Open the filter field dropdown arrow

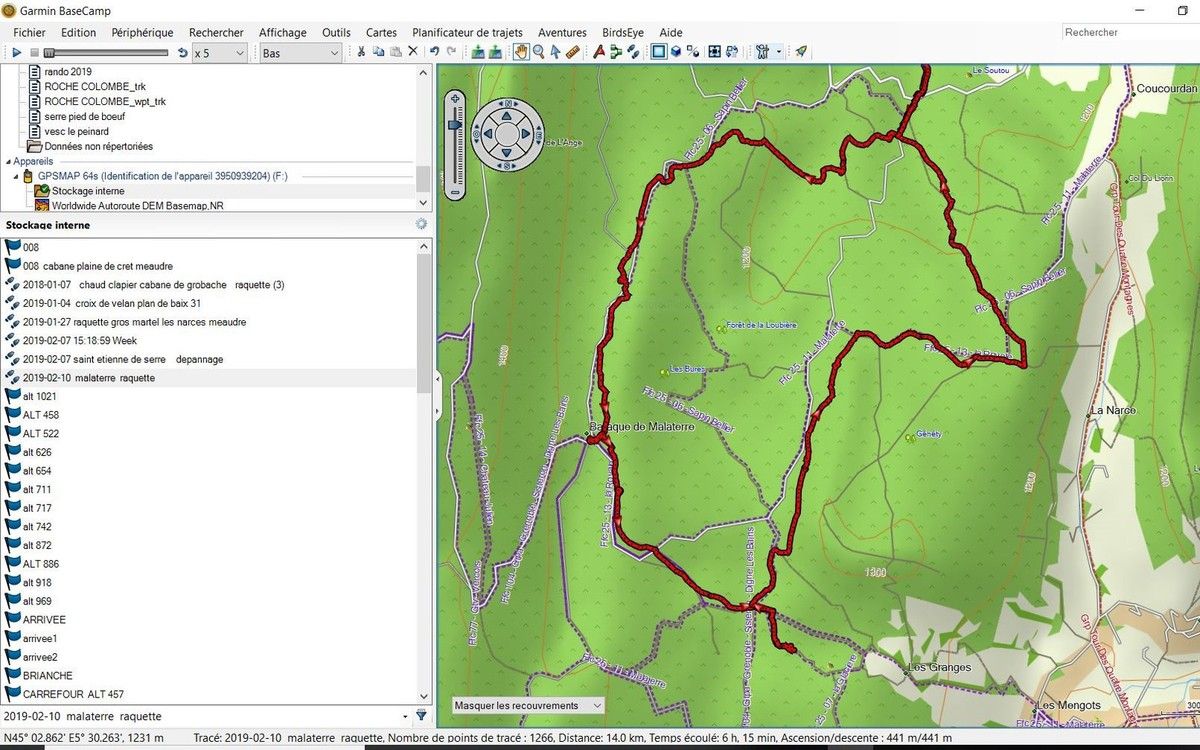[x=405, y=716]
